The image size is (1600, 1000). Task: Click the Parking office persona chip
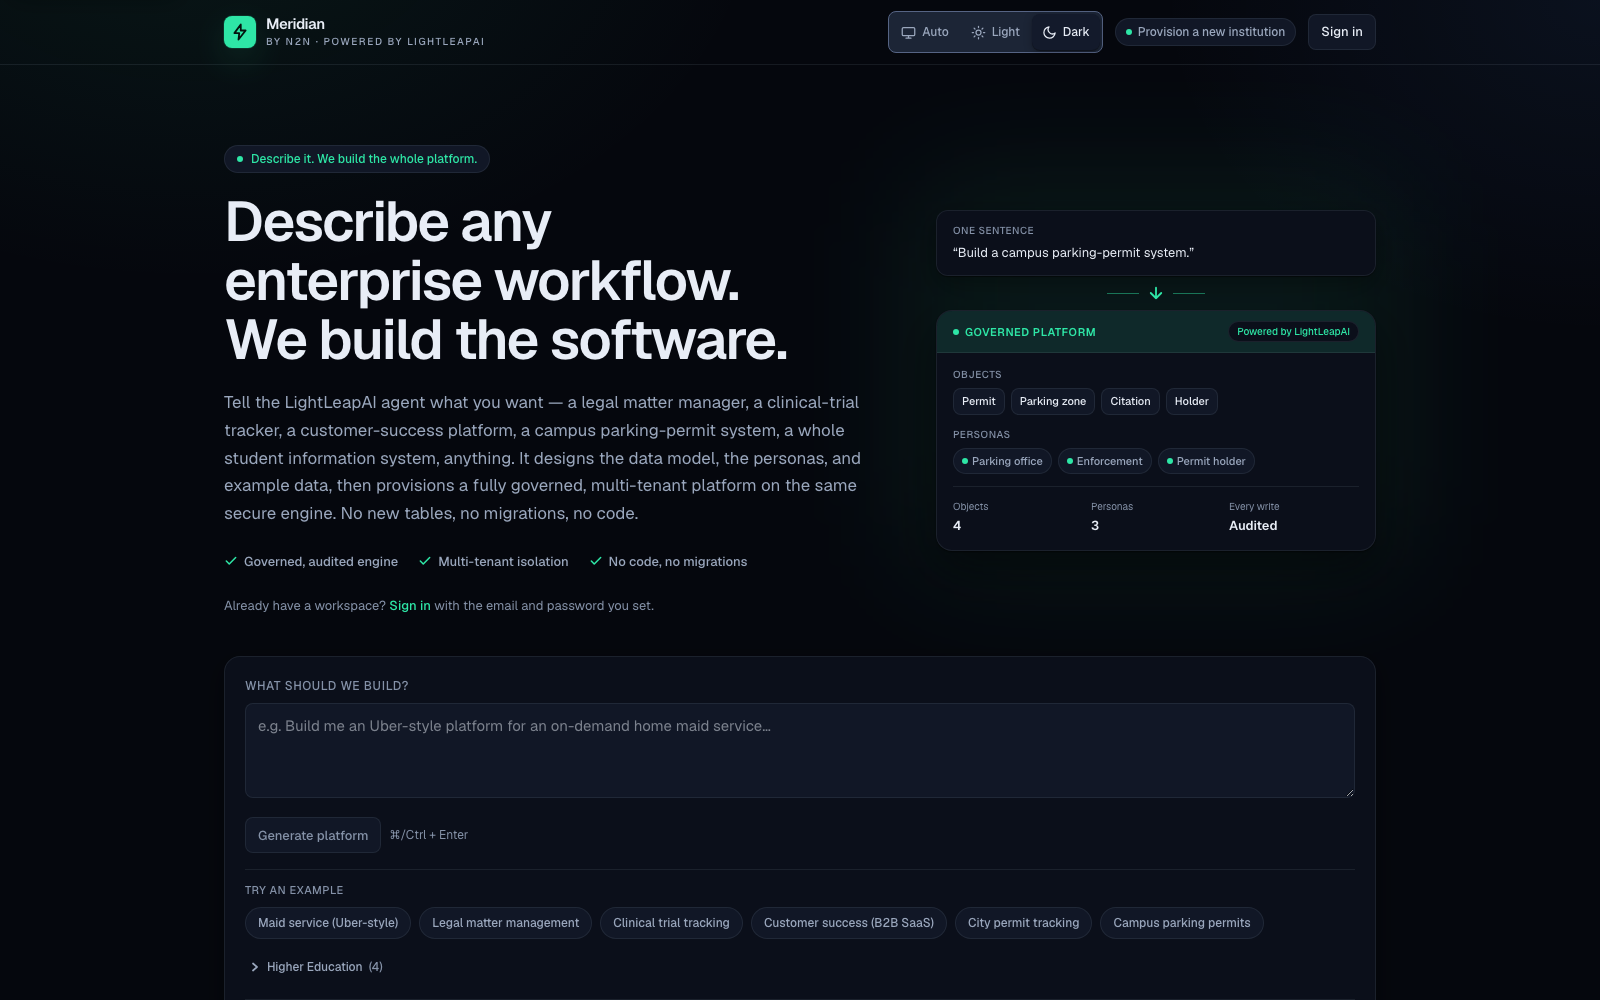1002,461
